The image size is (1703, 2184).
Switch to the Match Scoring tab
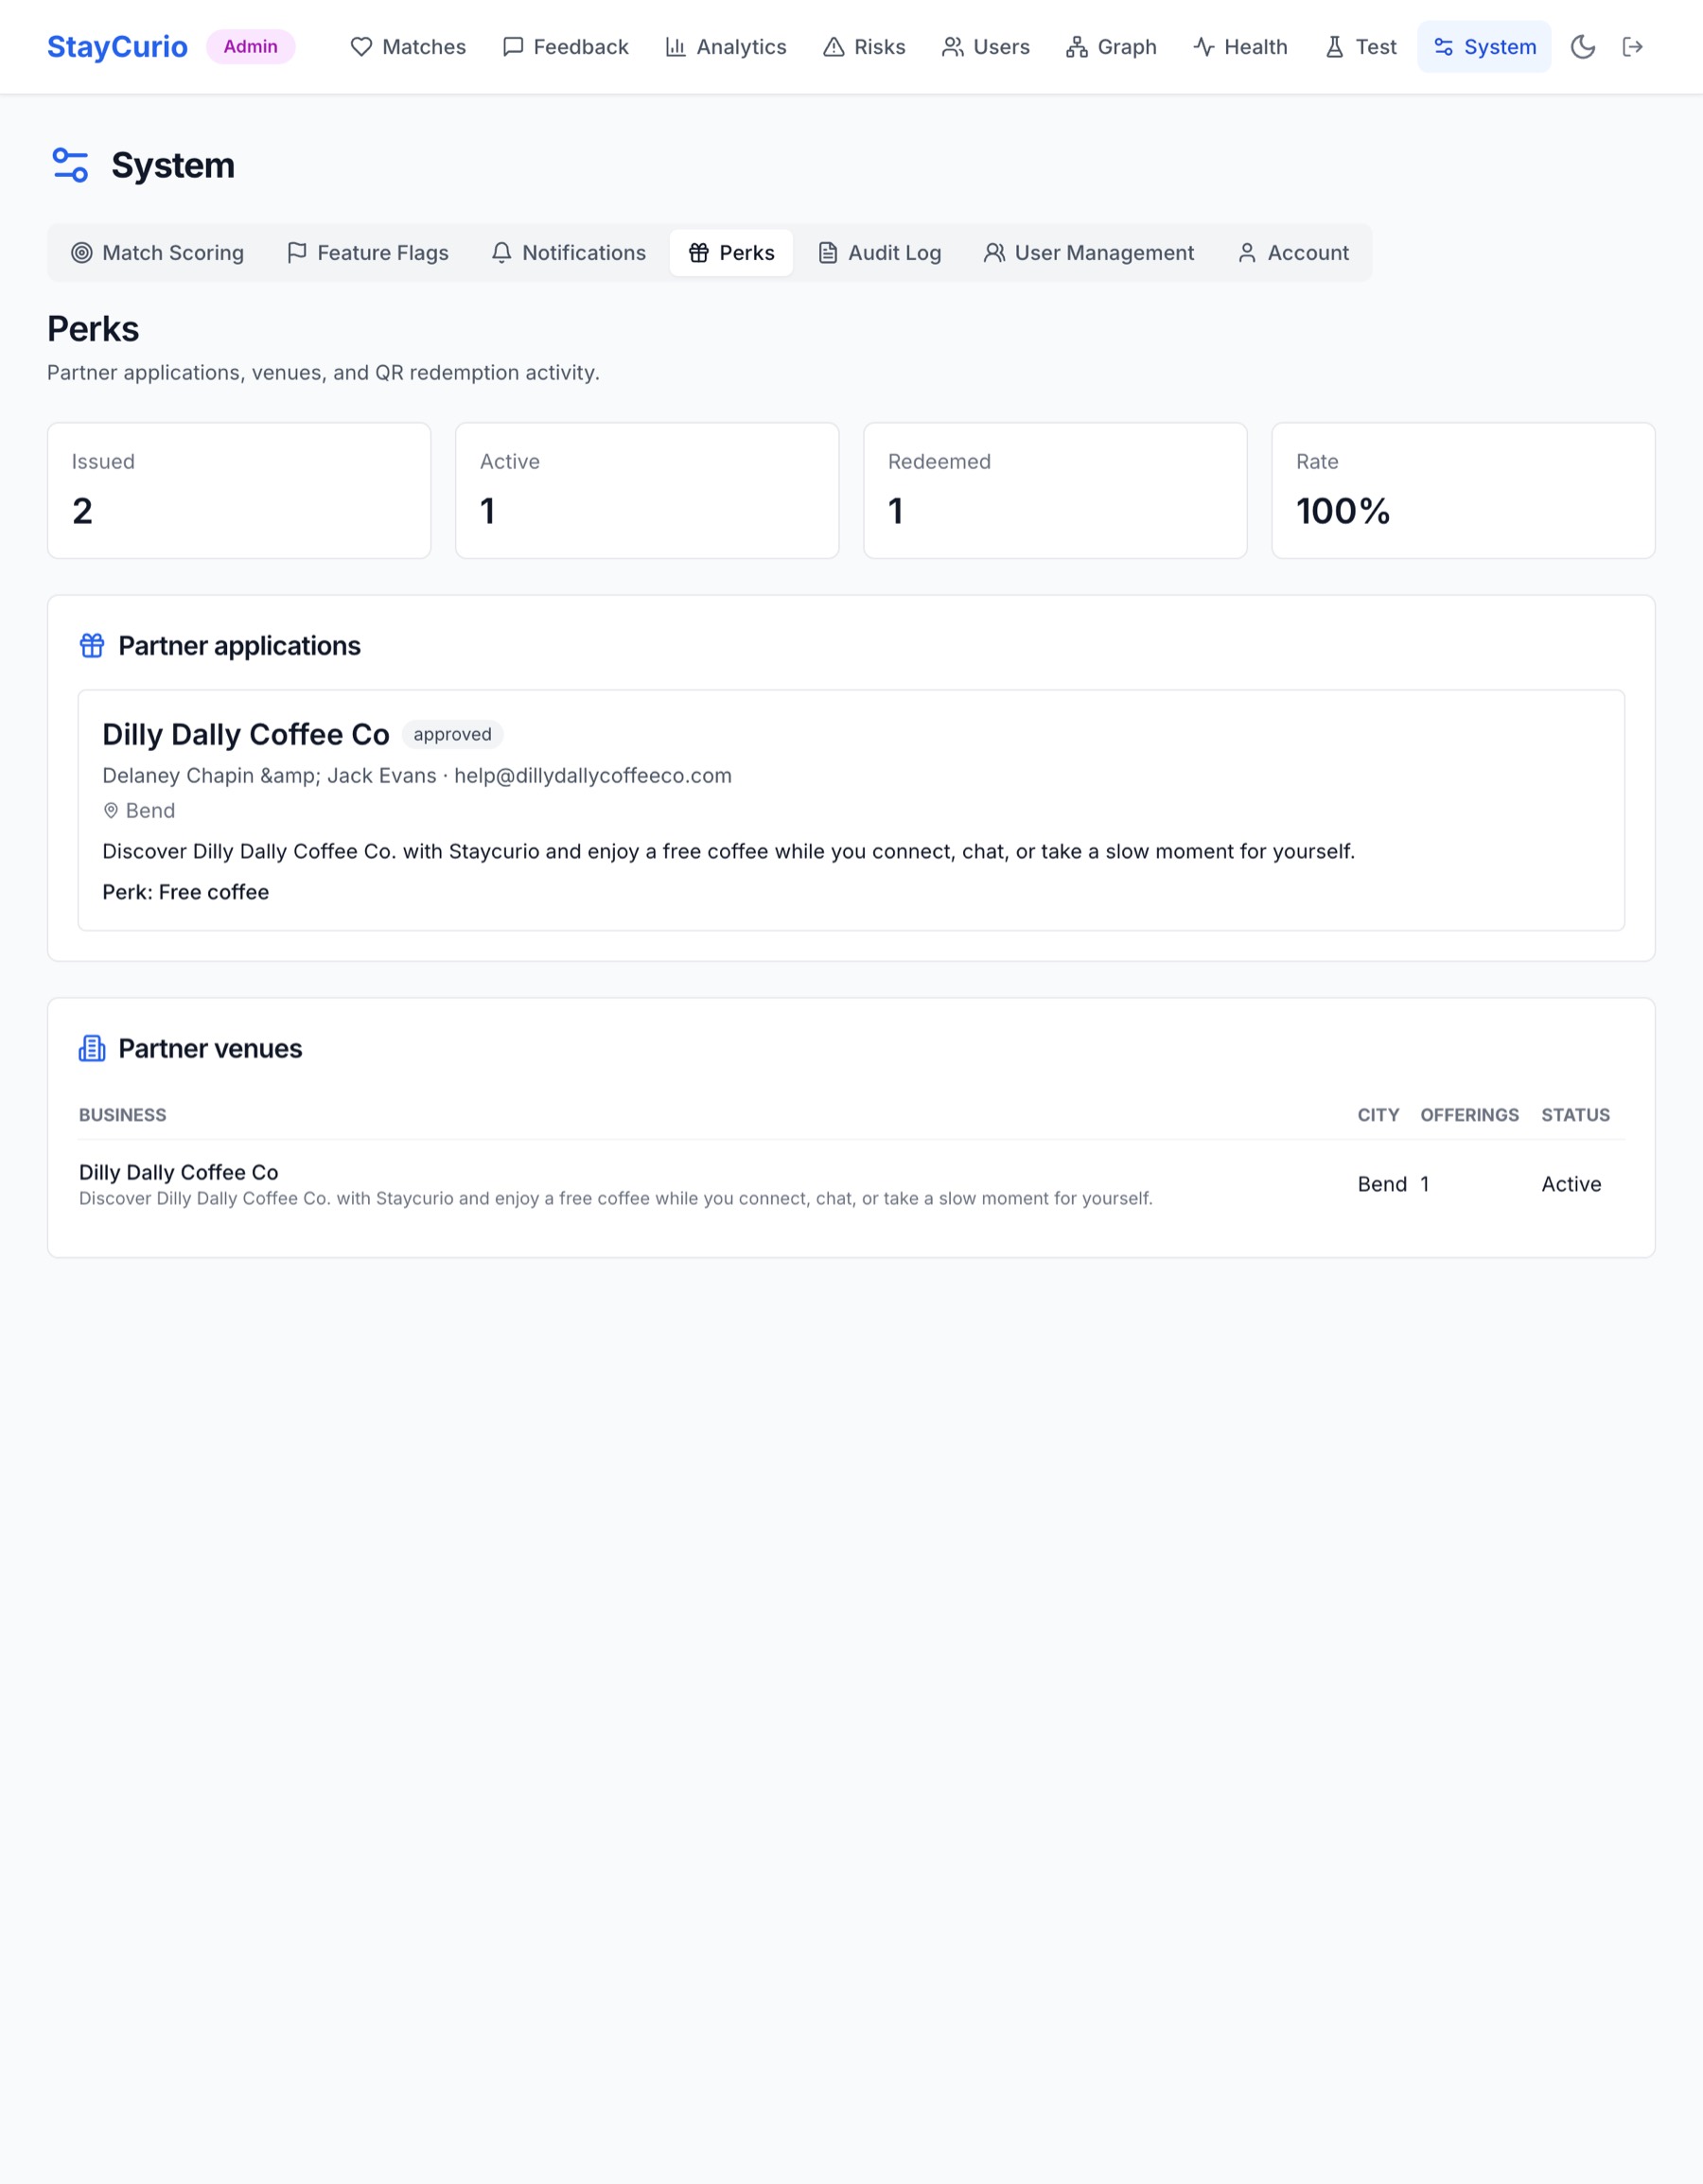coord(157,253)
